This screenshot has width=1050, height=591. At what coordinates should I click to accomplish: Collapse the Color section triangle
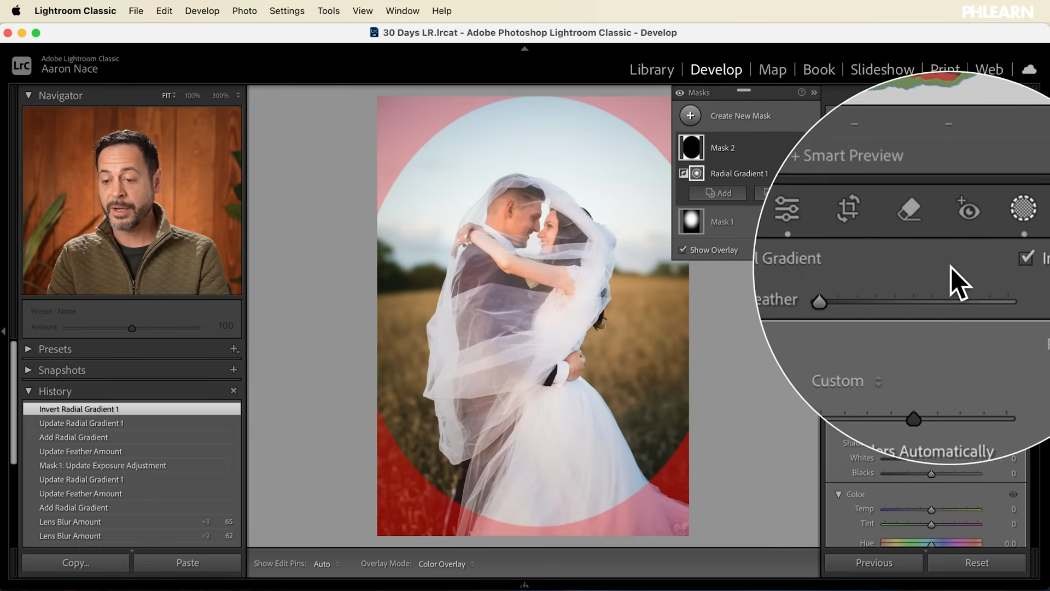[838, 494]
